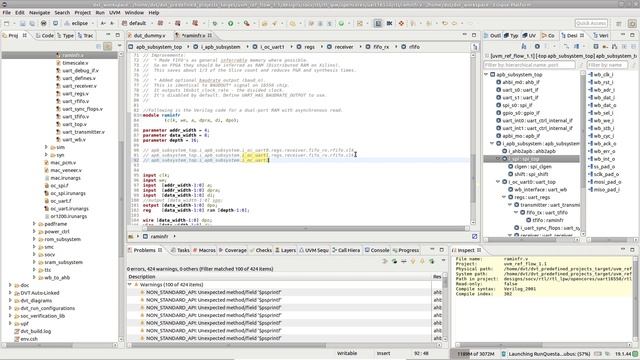This screenshot has width=640, height=360.
Task: Collapse i_oc_uart0 node in Design Hierarchy
Action: click(x=498, y=182)
